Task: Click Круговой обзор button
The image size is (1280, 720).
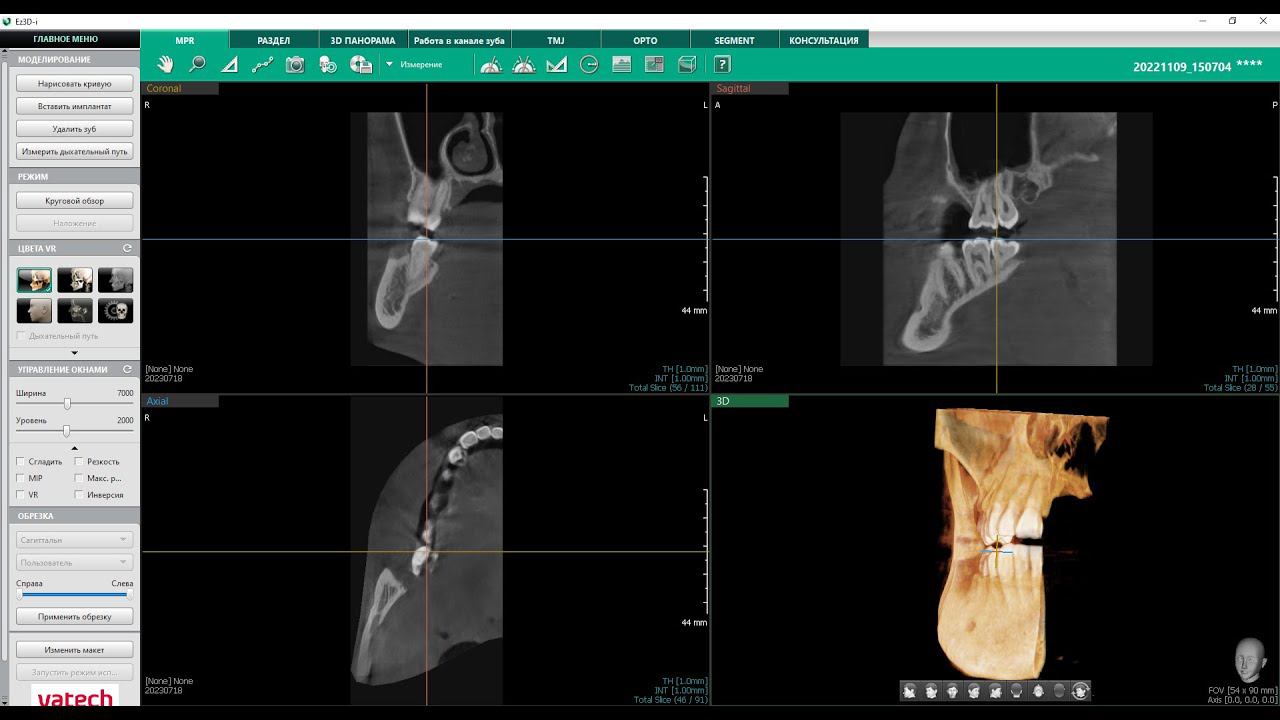Action: pos(75,201)
